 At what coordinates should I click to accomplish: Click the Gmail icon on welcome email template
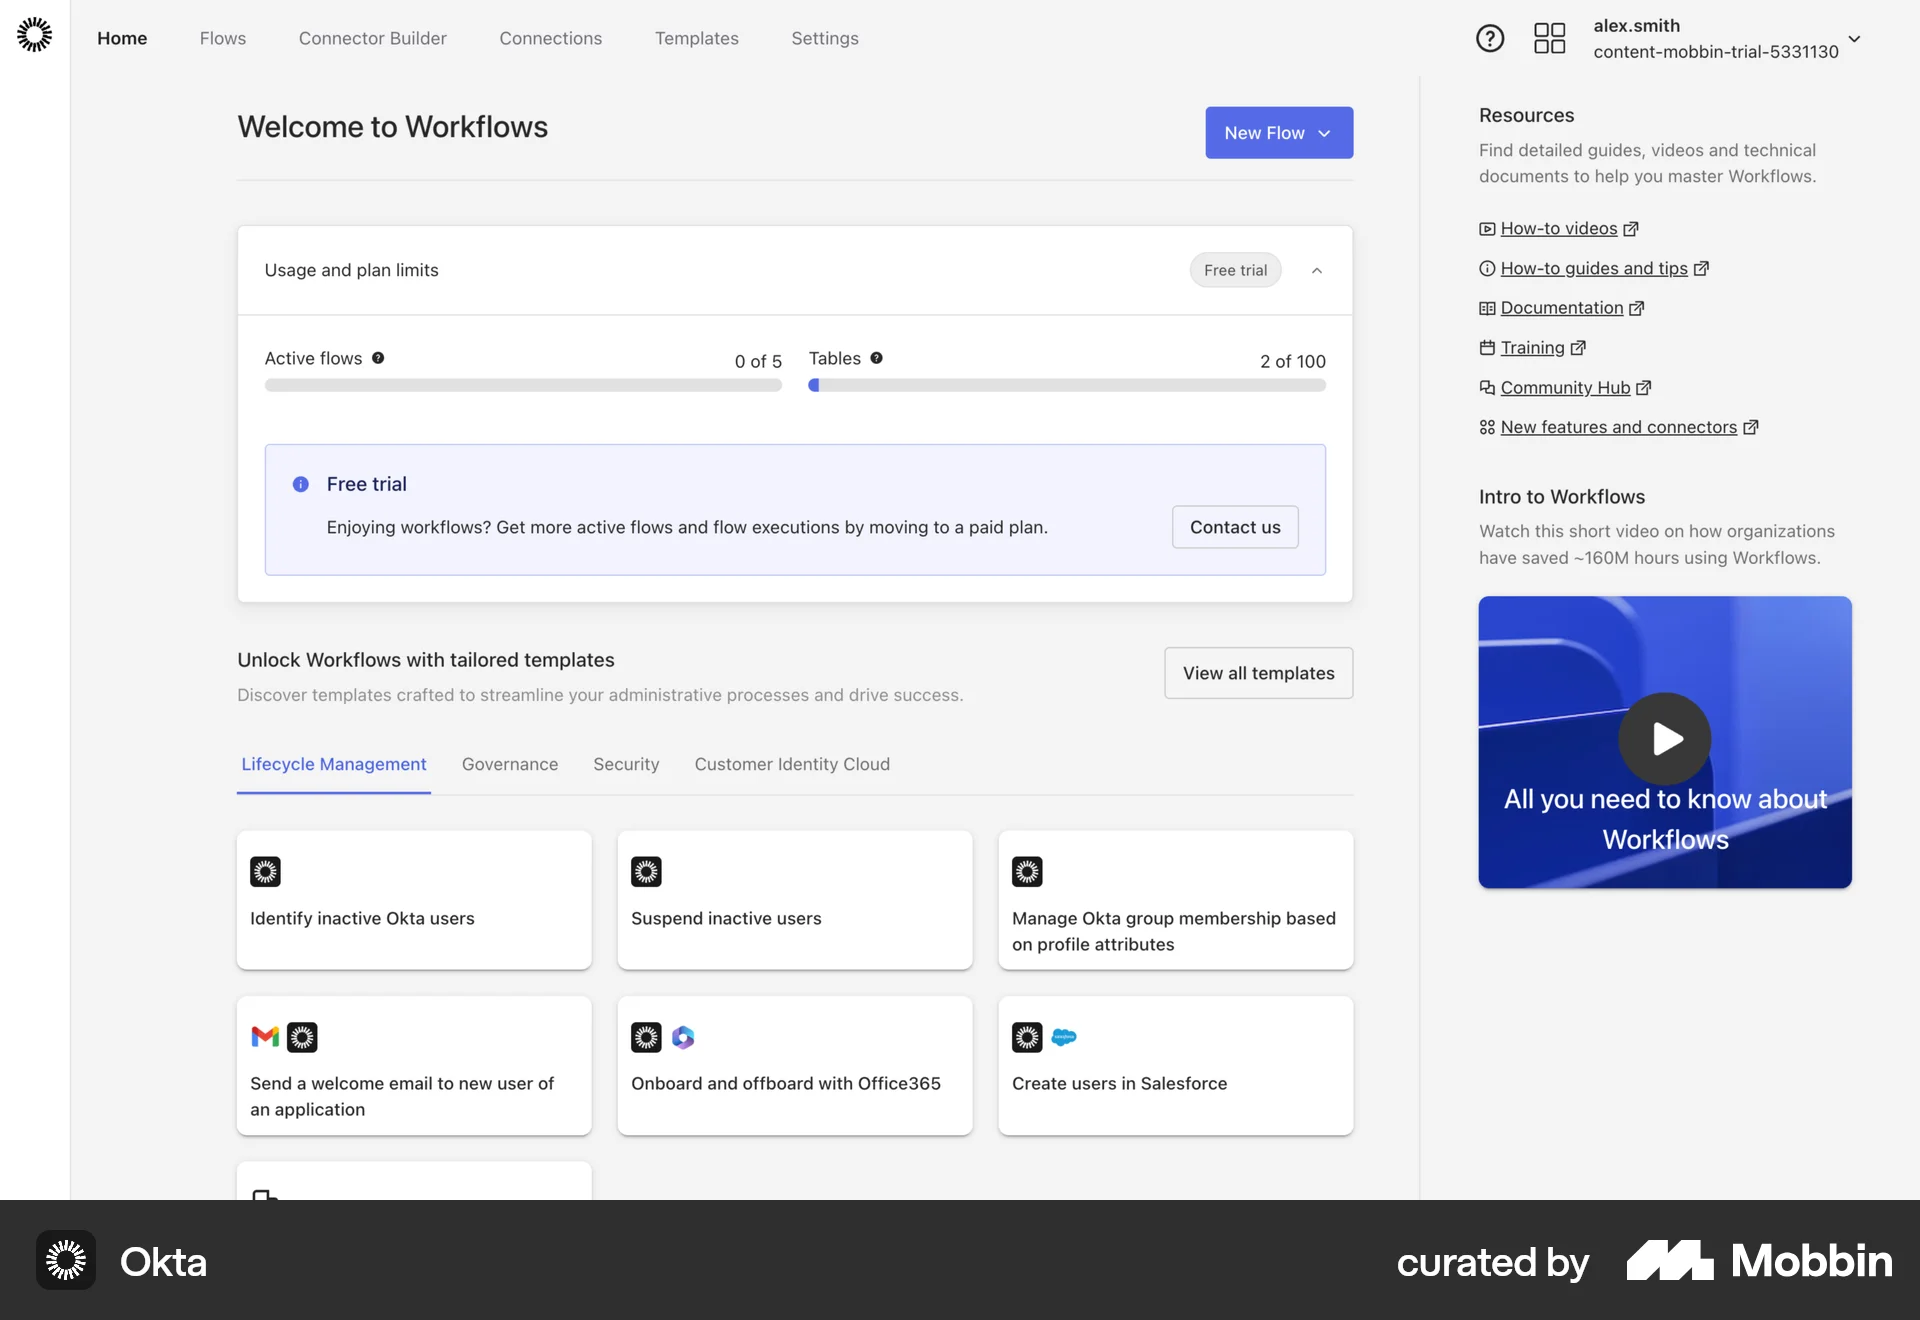tap(264, 1037)
